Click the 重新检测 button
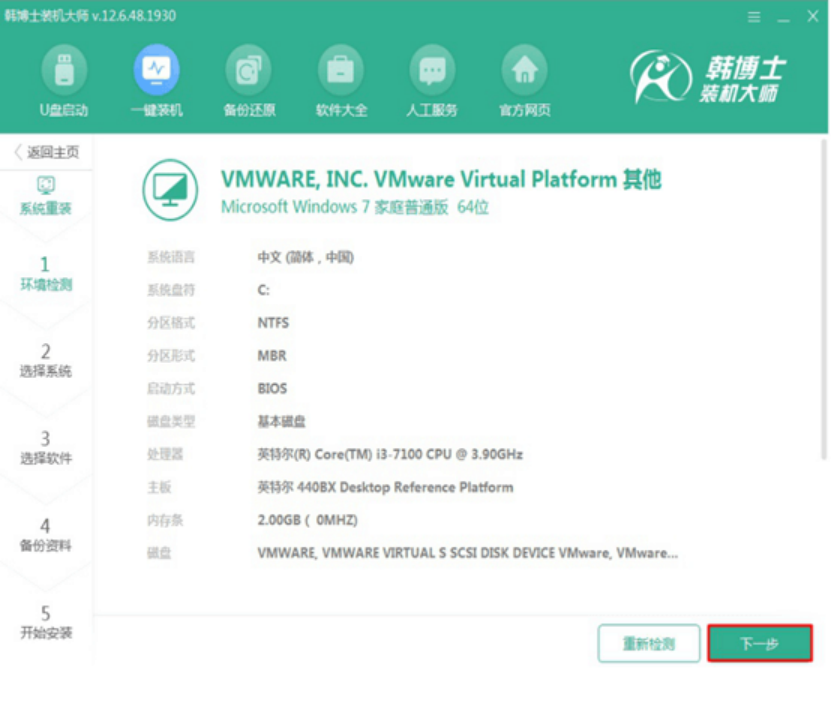The width and height of the screenshot is (831, 718). 648,644
